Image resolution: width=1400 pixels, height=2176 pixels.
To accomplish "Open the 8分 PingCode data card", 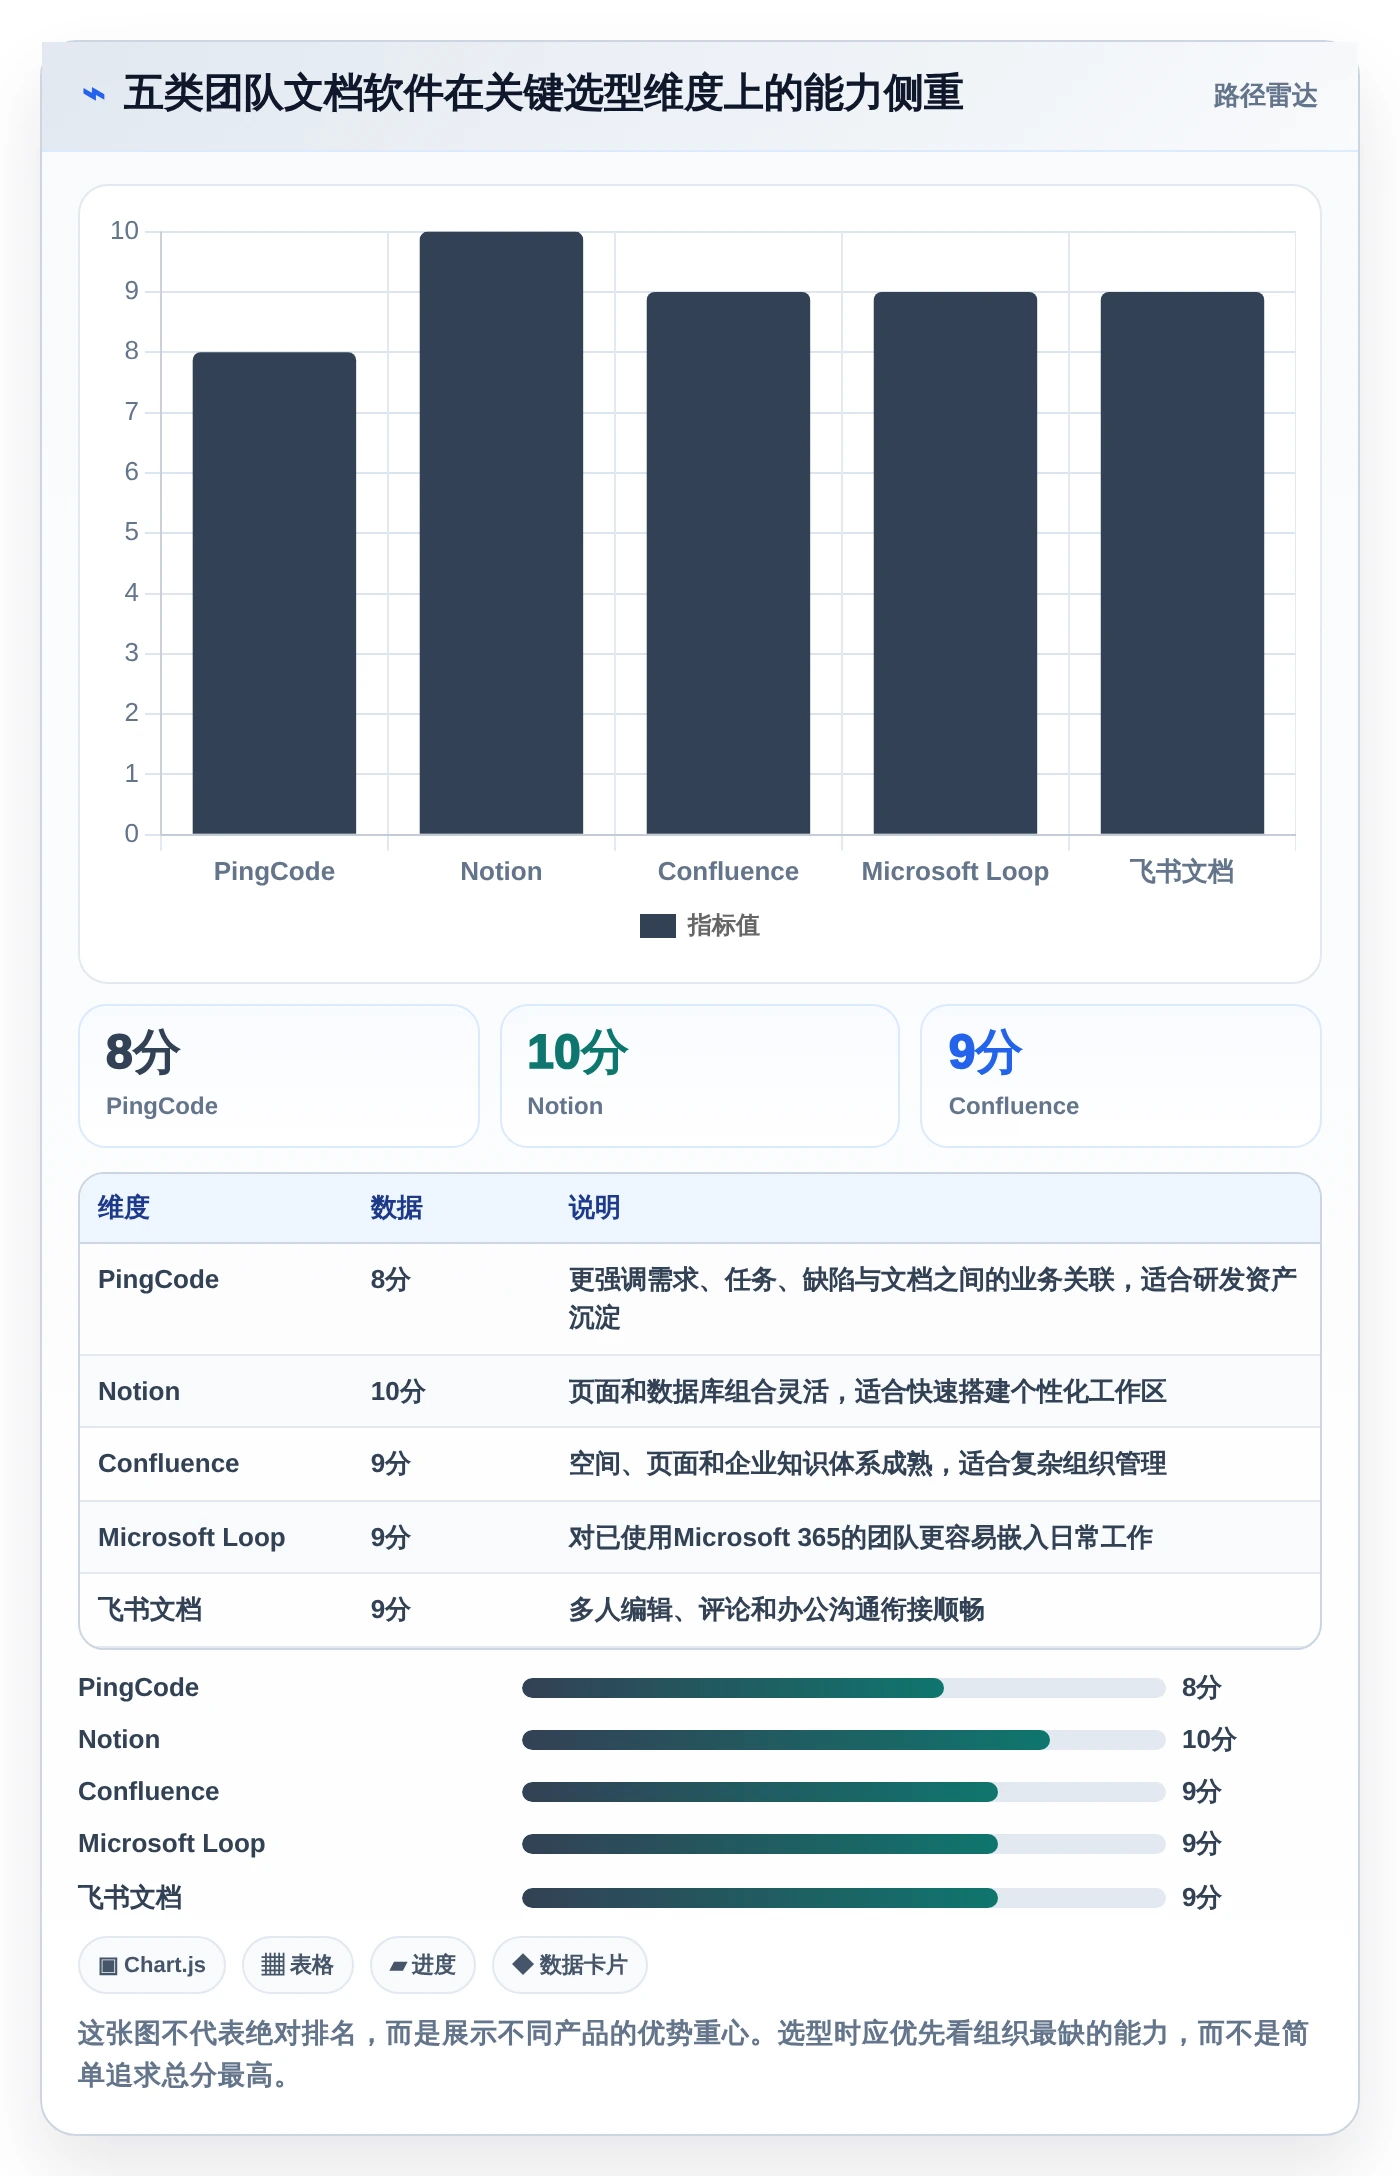I will 279,1076.
